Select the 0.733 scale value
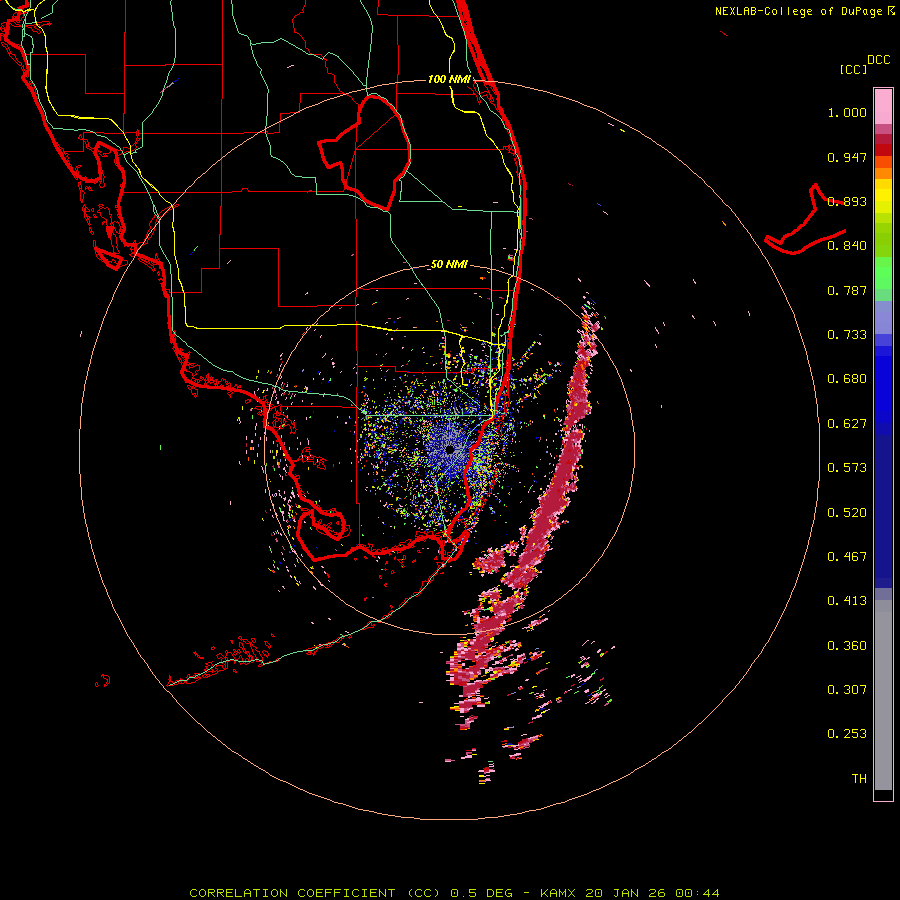900x900 pixels. 847,335
